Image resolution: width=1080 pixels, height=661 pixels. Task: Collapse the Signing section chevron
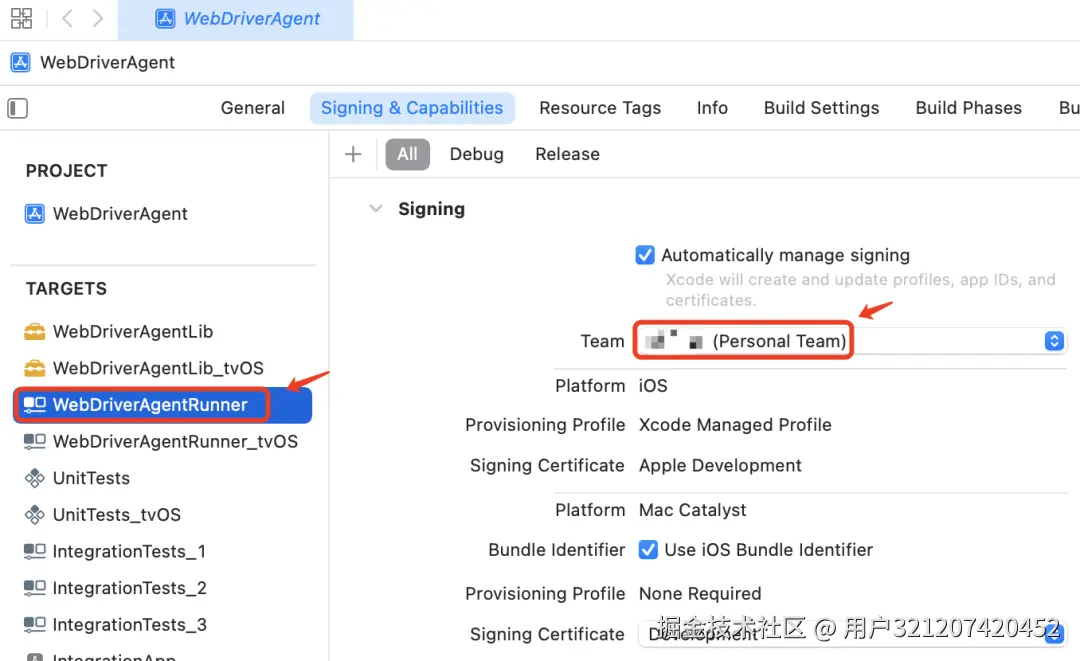[375, 209]
